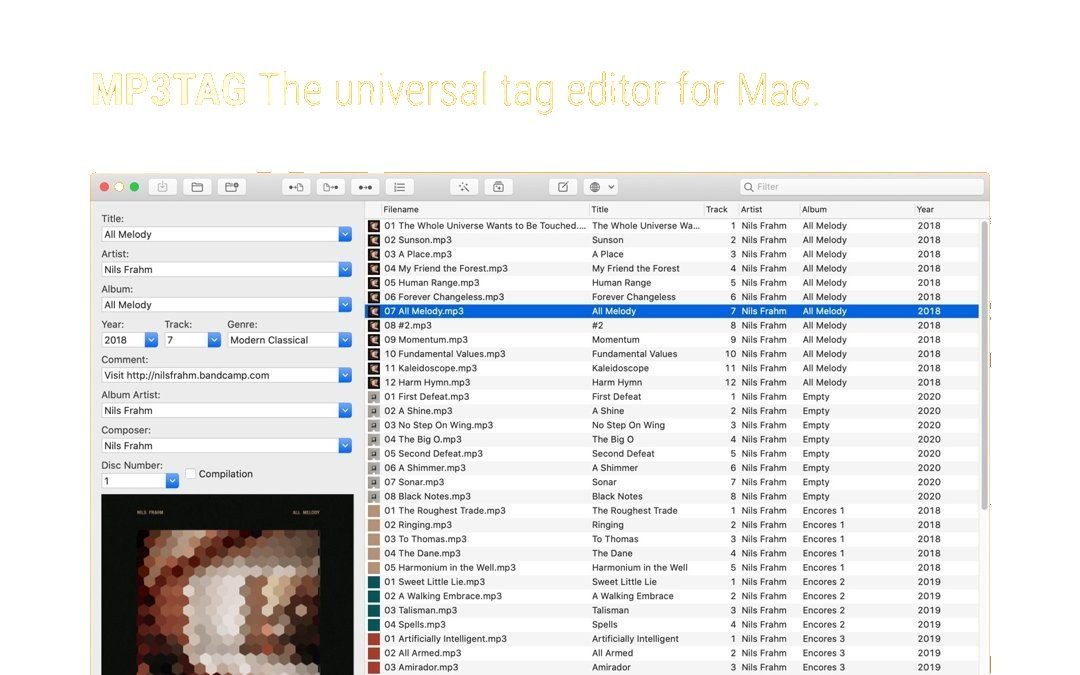Screen dimensions: 1080x675
Task: Click cover icon of 01 First Defeat.mp3
Action: click(374, 397)
